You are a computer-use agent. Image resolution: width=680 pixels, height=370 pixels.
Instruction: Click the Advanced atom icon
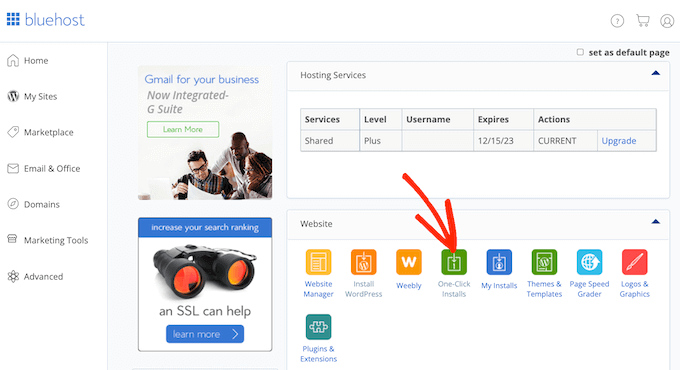13,276
